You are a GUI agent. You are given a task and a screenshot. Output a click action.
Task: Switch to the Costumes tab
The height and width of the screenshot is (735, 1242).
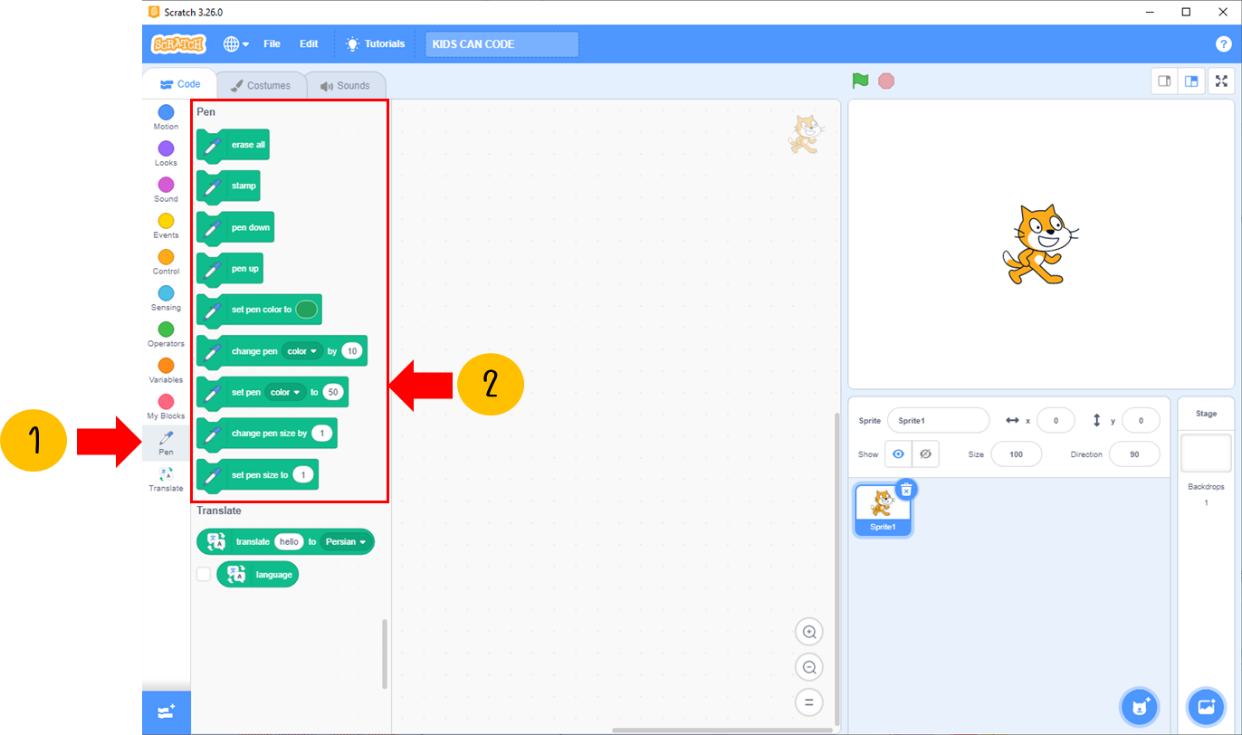(x=260, y=86)
